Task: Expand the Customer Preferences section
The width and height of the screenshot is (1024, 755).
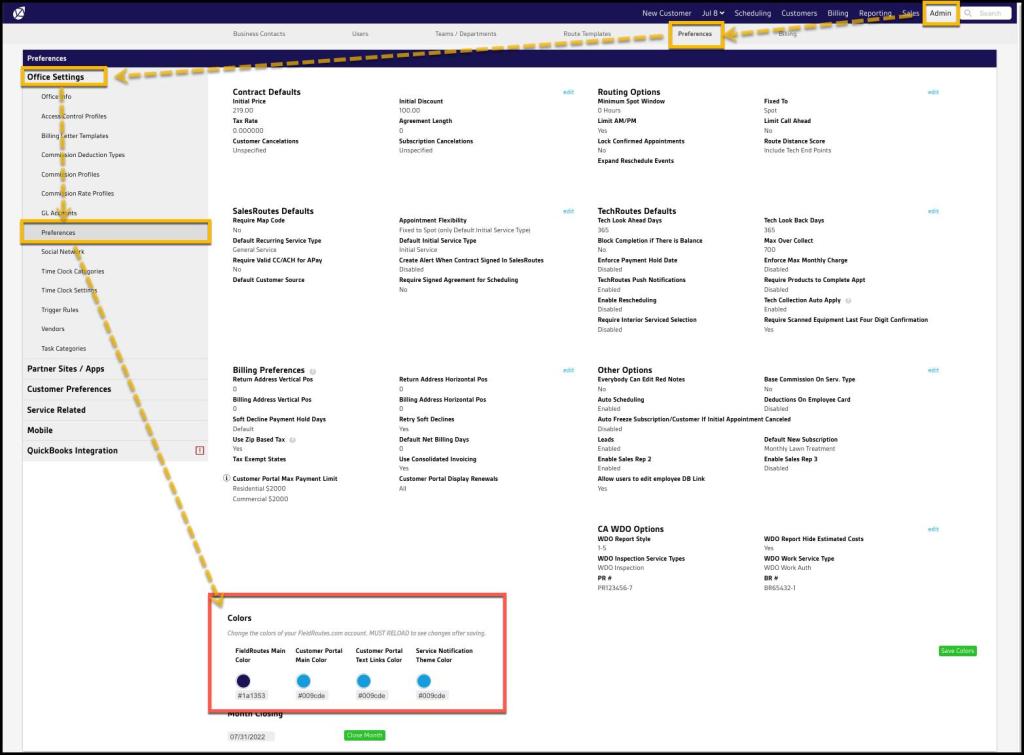Action: pos(69,389)
